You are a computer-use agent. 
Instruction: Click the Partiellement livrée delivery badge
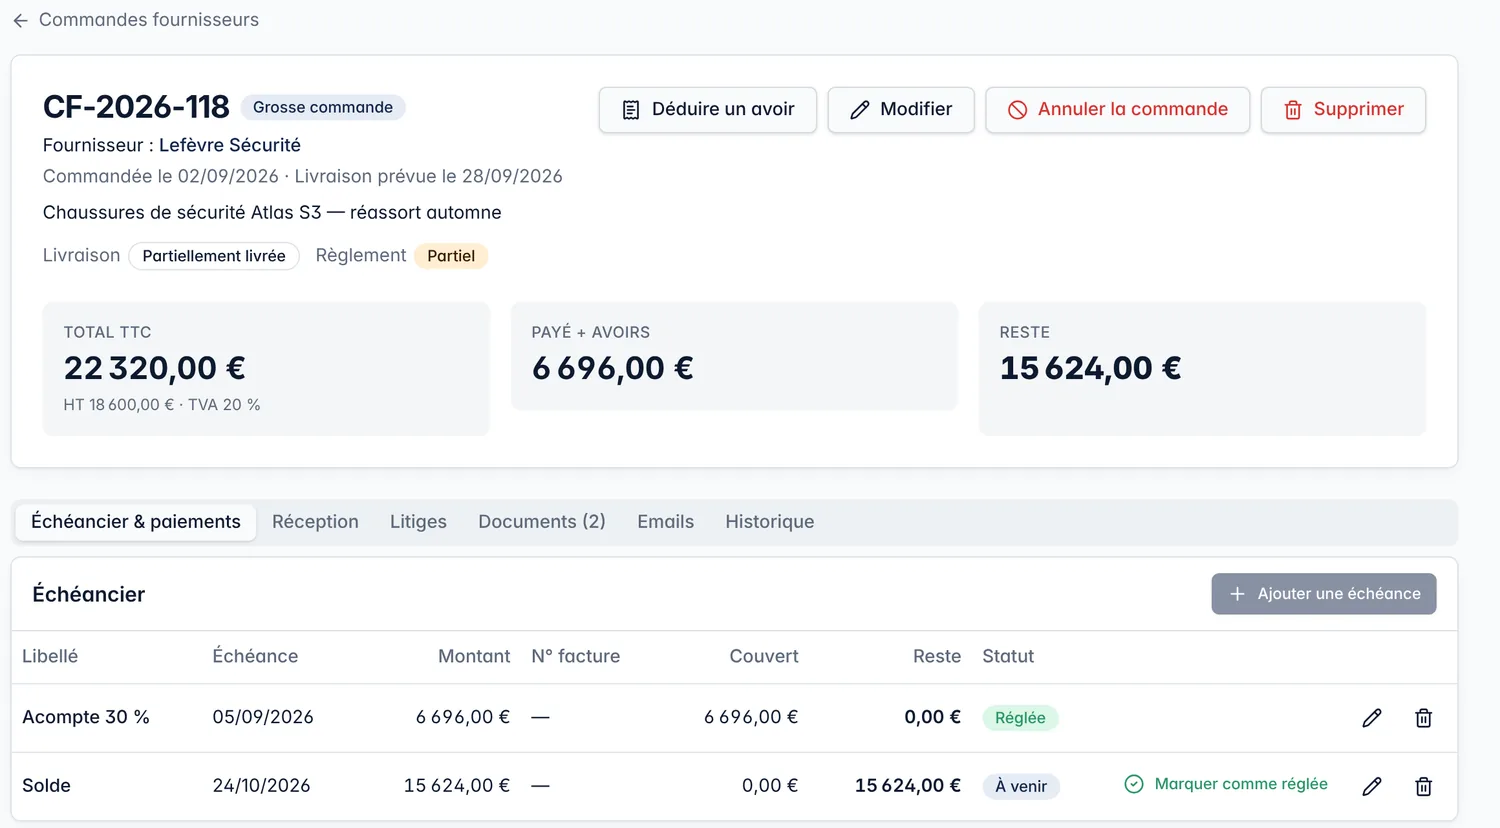214,256
